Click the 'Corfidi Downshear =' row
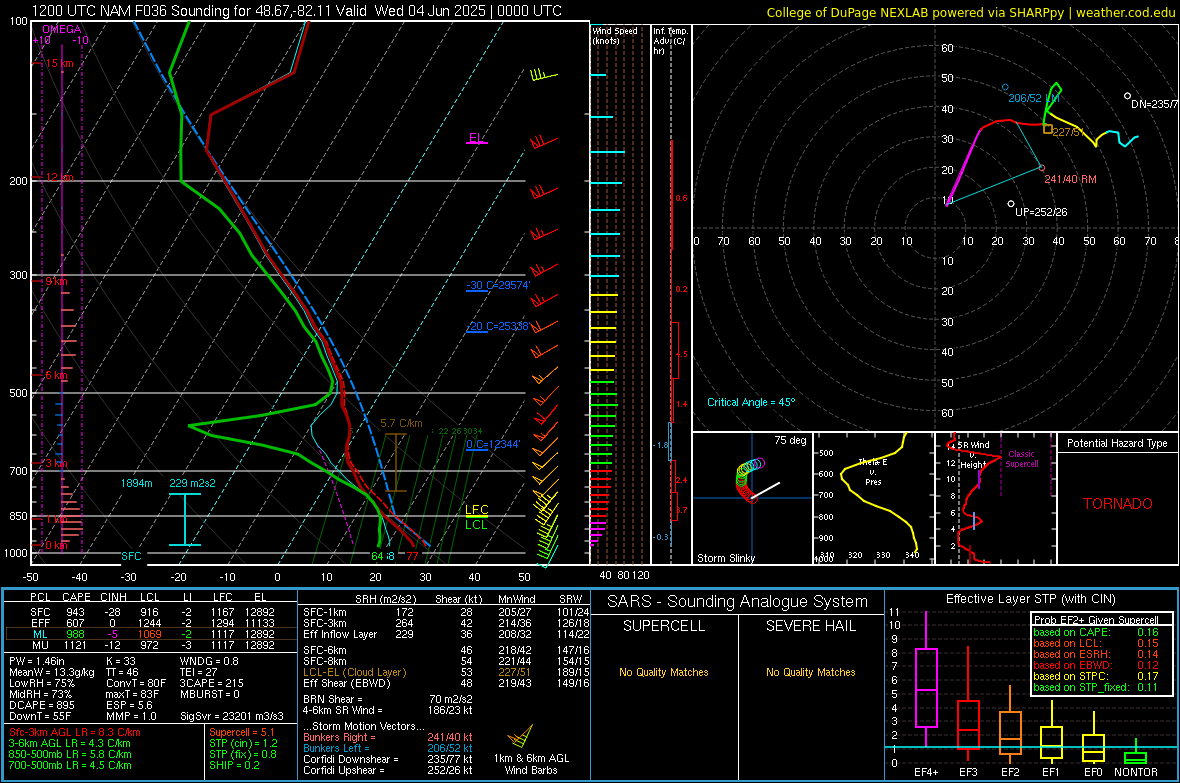Image resolution: width=1180 pixels, height=783 pixels. click(x=388, y=759)
